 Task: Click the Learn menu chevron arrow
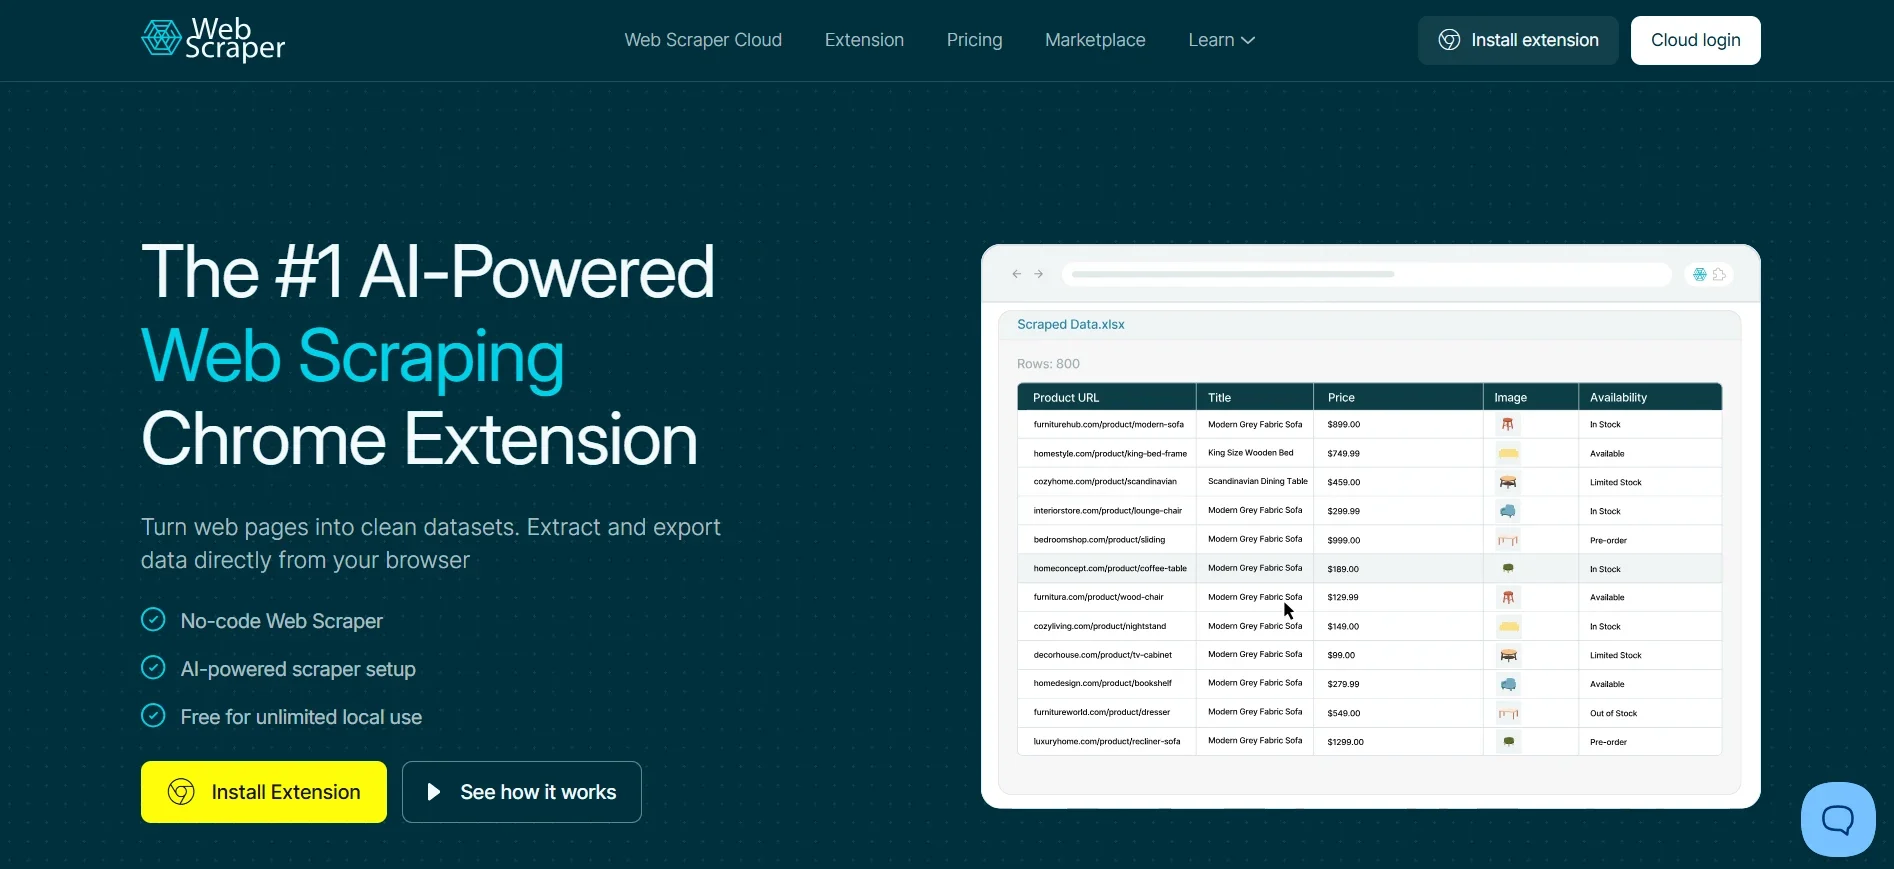coord(1248,41)
